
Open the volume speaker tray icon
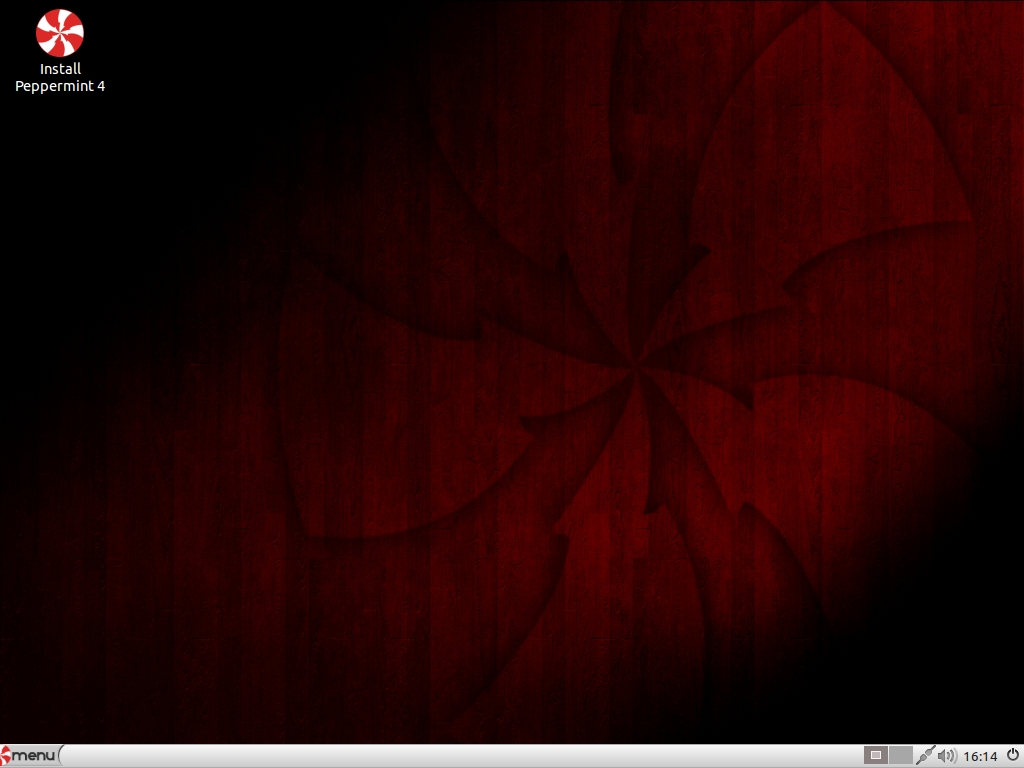click(x=947, y=756)
